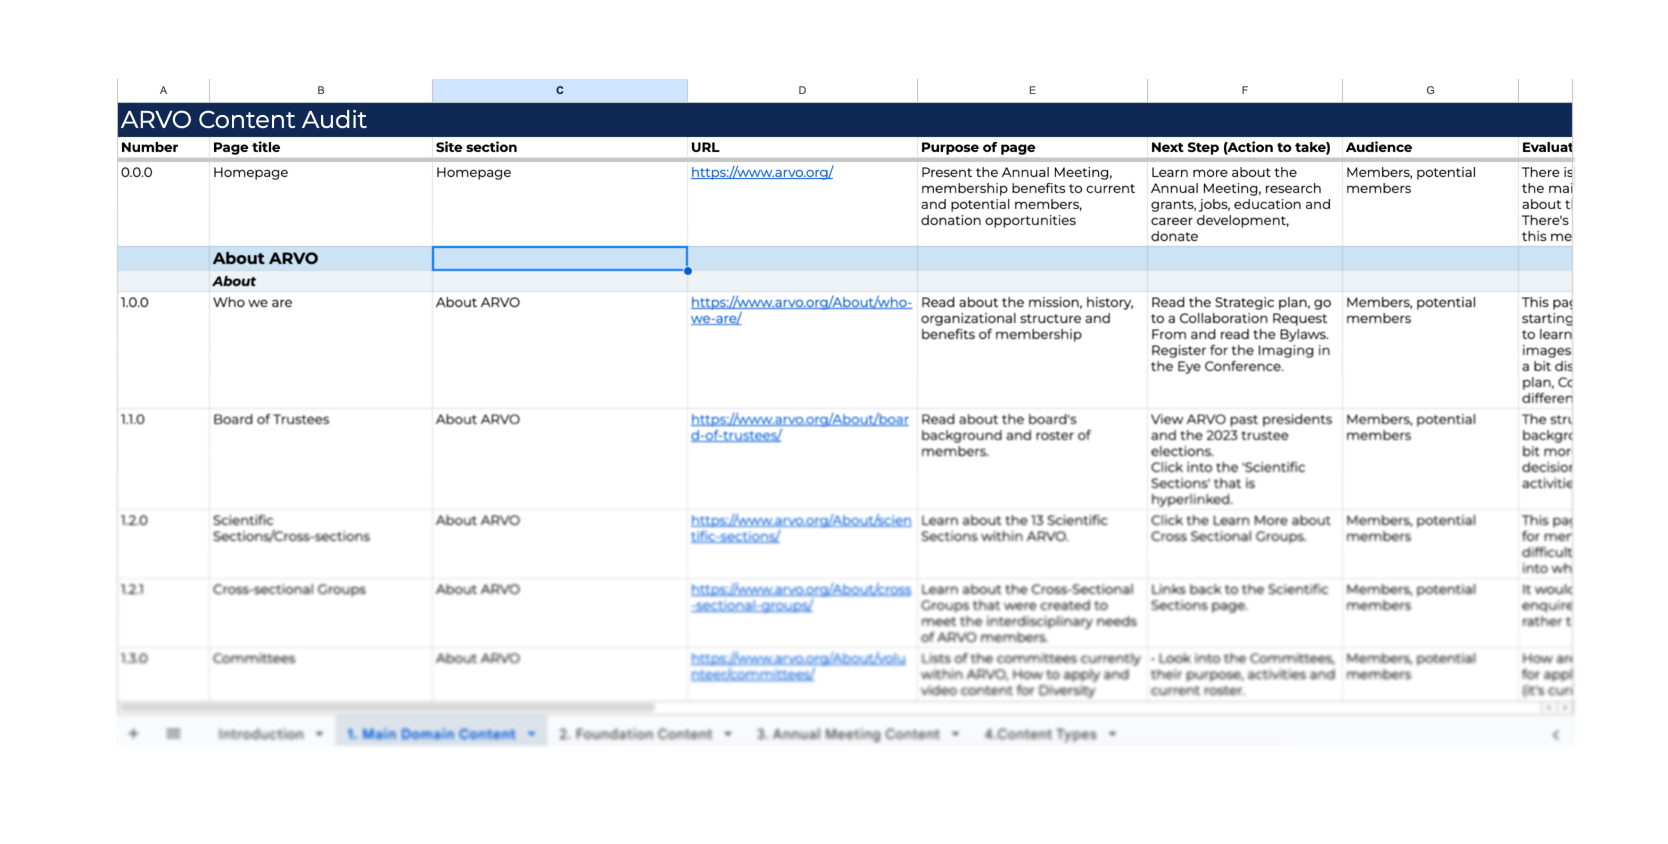This screenshot has width=1668, height=844.
Task: Click the ARVO Content Audit title cell
Action: [845, 120]
